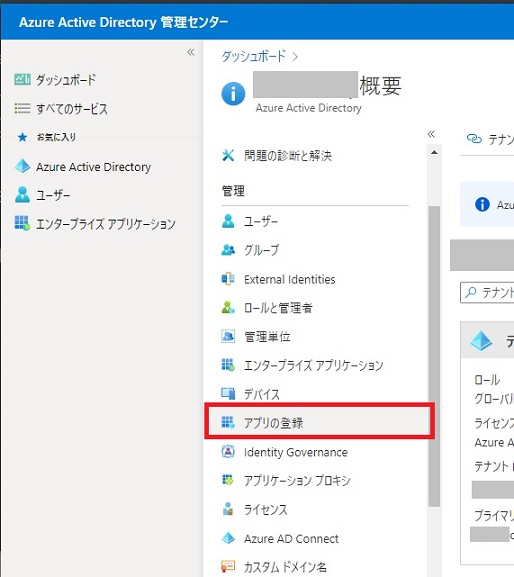This screenshot has width=514, height=577.
Task: Click the ロールと管理者 icon
Action: pos(228,308)
